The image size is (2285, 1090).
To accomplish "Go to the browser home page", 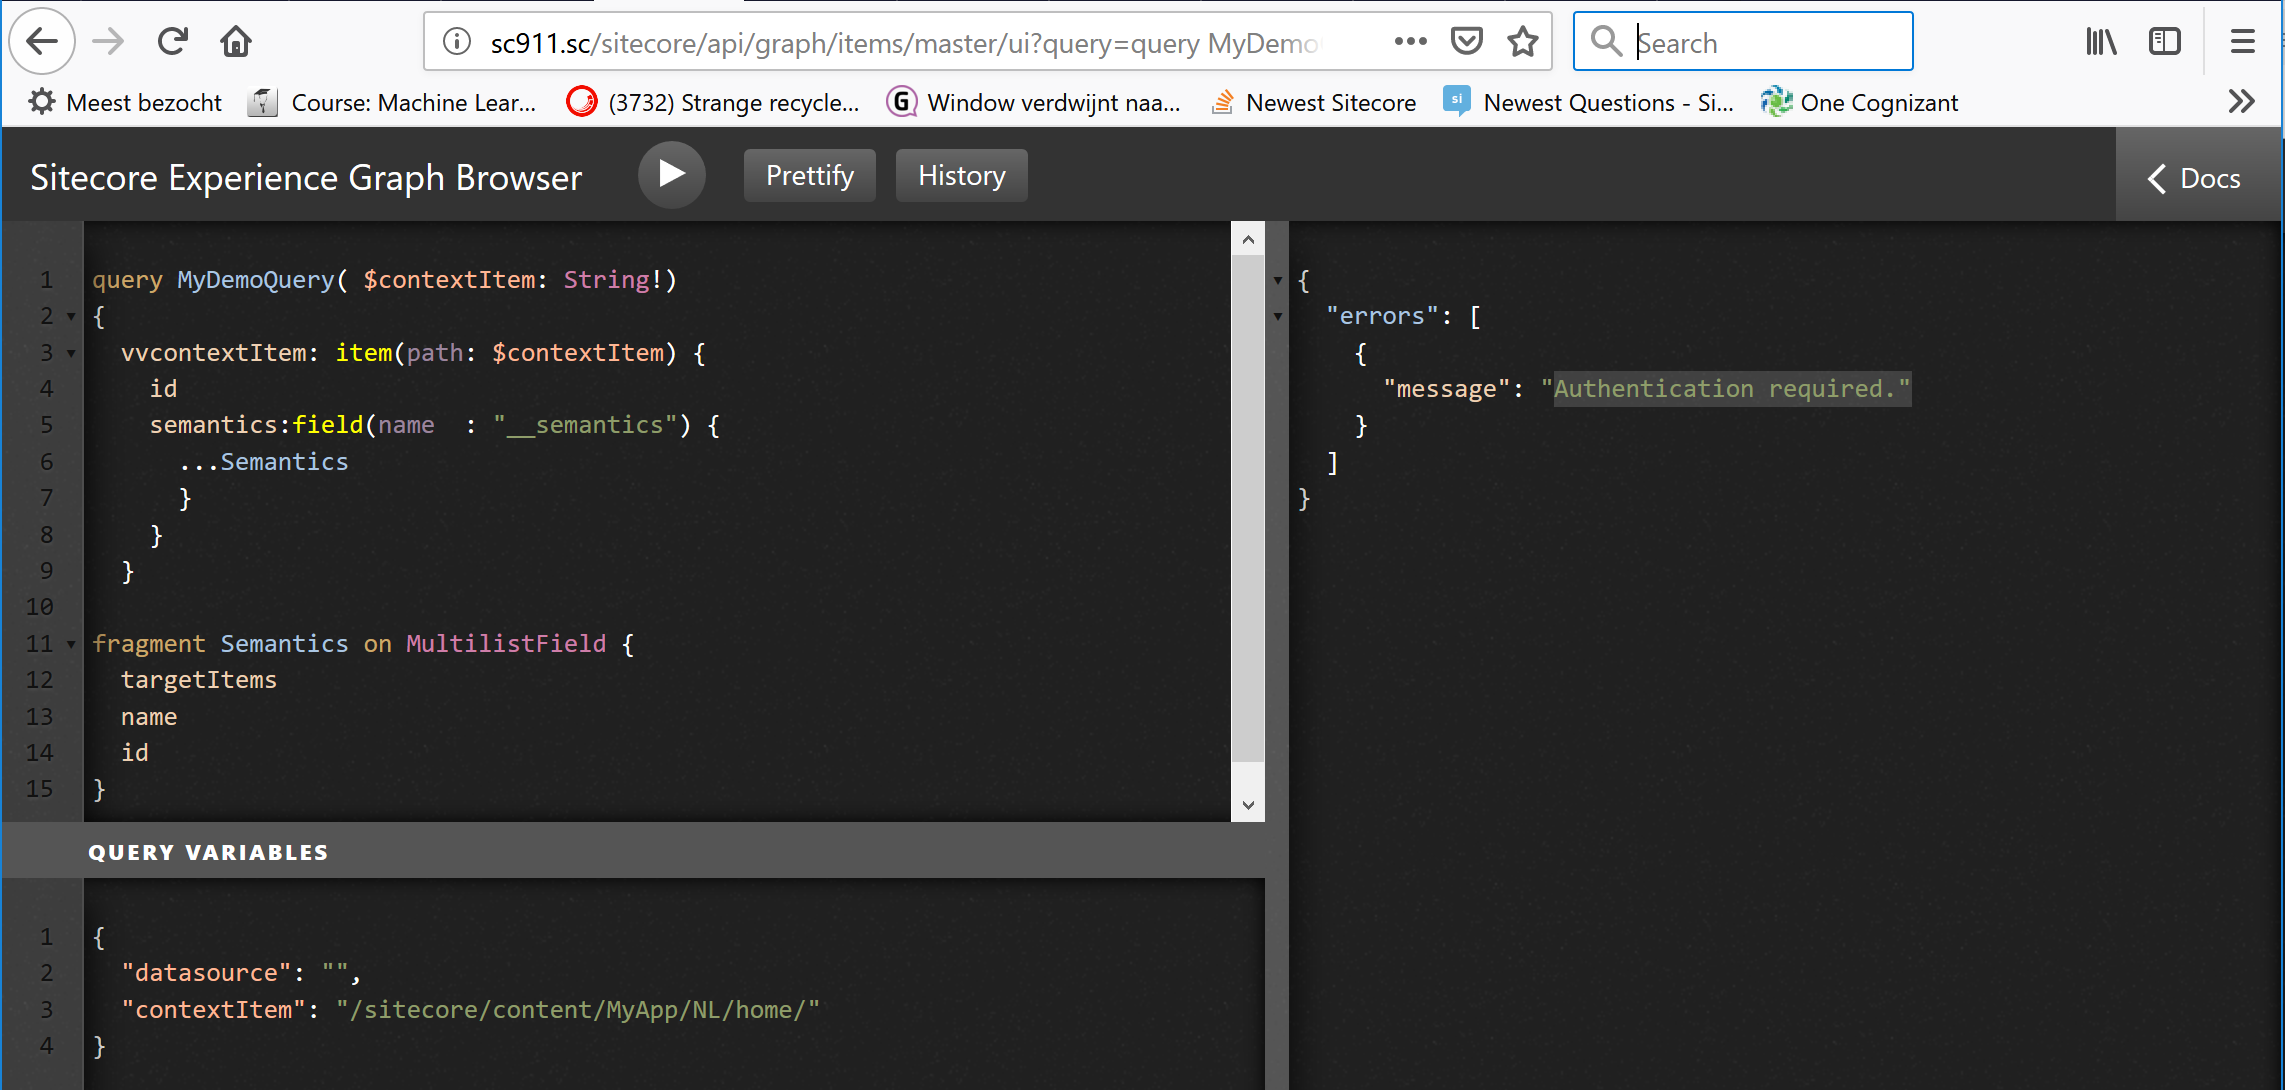I will [236, 42].
